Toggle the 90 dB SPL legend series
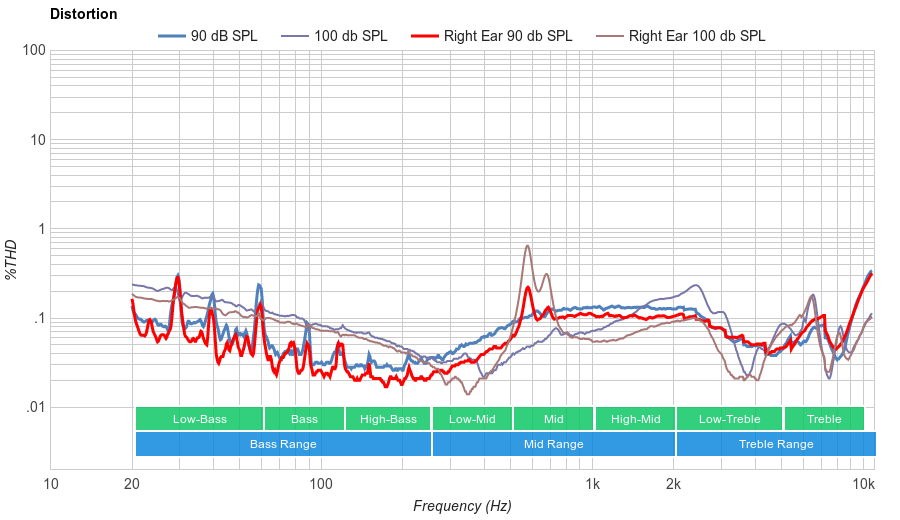The width and height of the screenshot is (900, 520). pyautogui.click(x=224, y=36)
